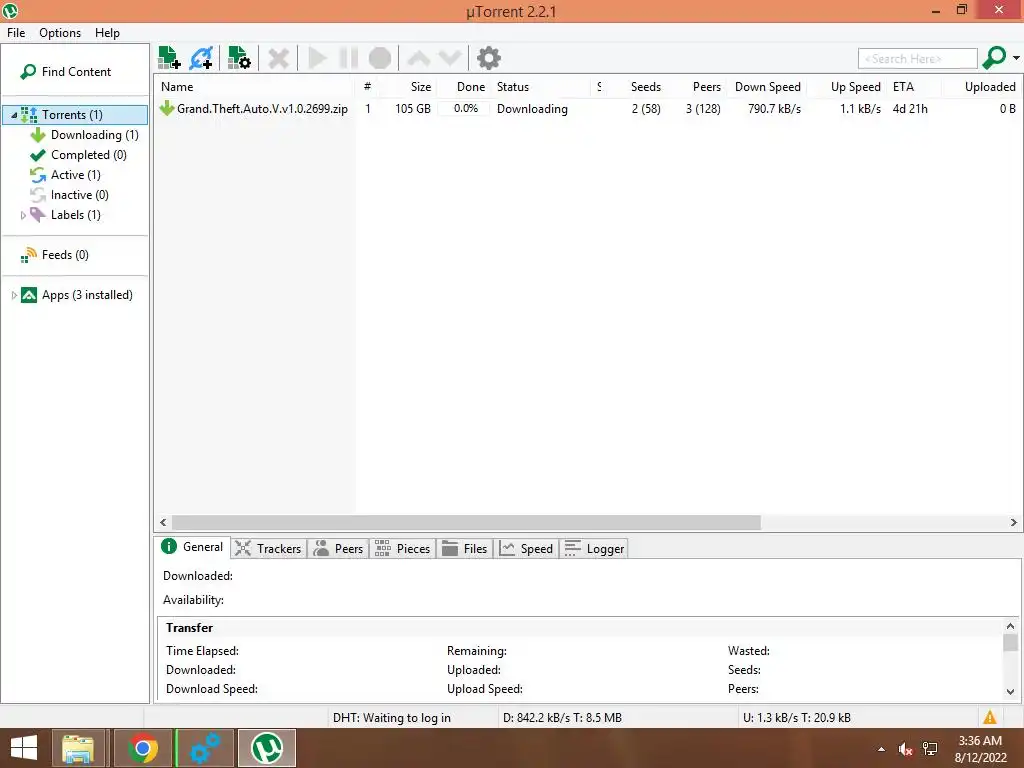
Task: Click the Stop torrent icon
Action: [x=379, y=58]
